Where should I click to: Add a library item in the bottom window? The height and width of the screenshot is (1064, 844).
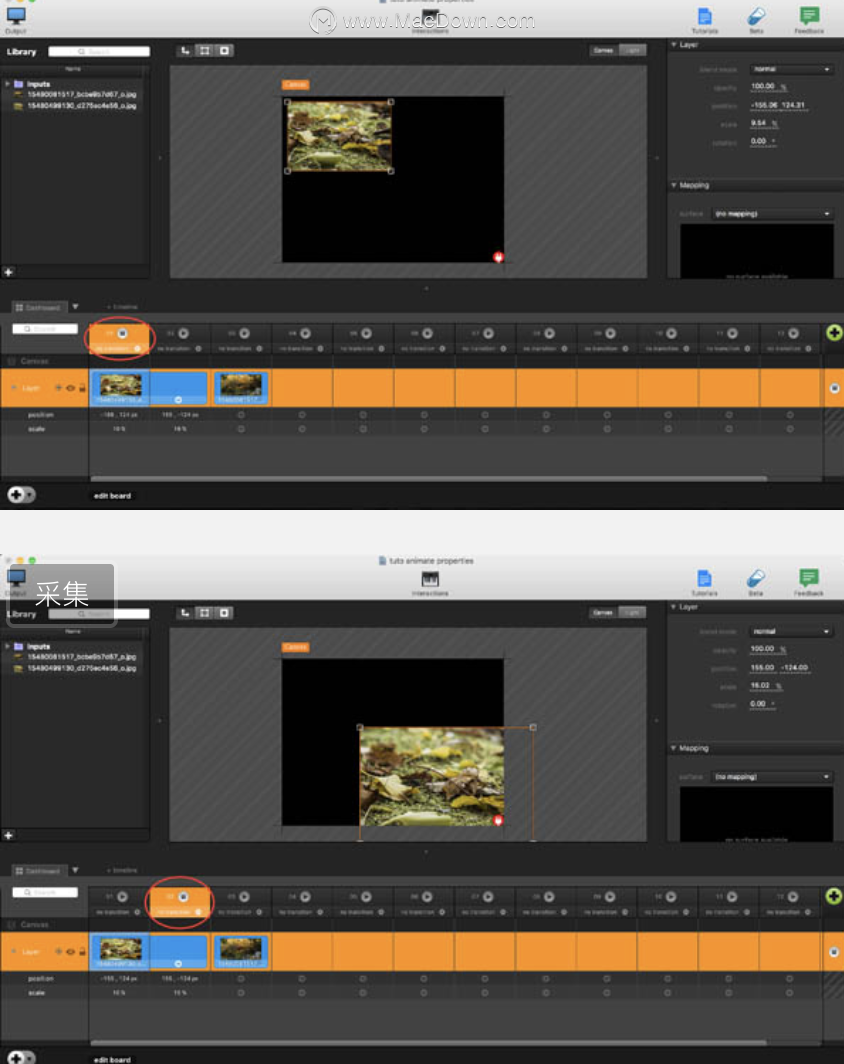[9, 835]
